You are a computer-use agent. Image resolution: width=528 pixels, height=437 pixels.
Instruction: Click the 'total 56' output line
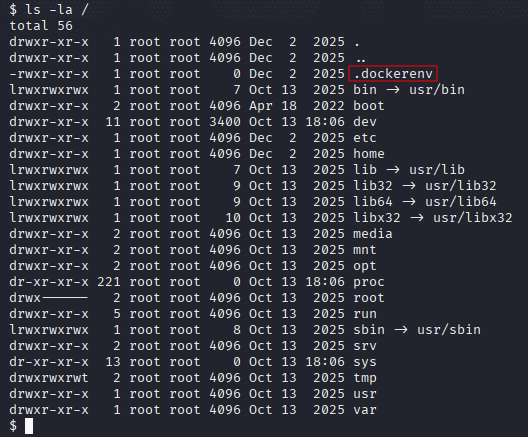(x=41, y=26)
